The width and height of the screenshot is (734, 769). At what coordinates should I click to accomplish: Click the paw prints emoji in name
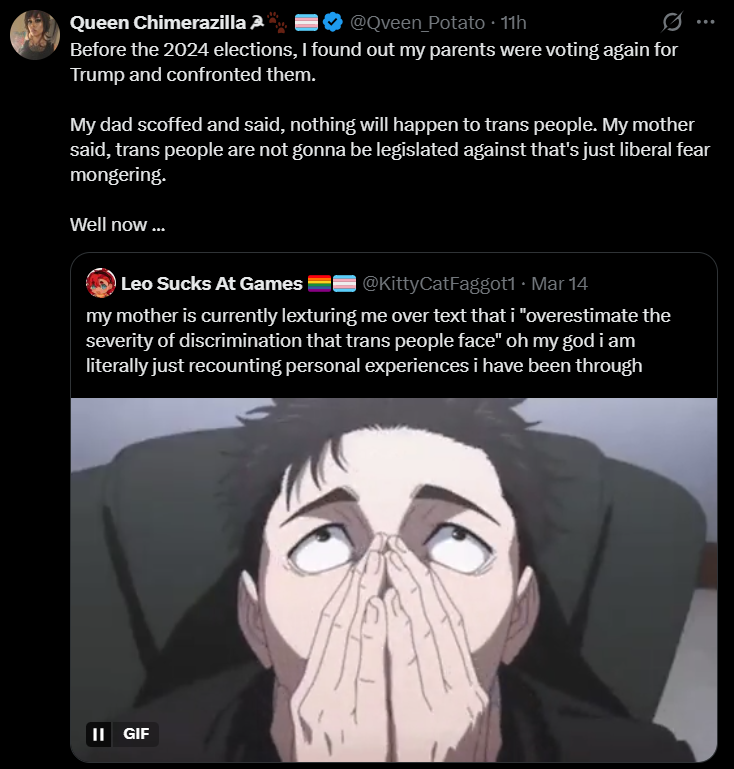click(x=278, y=23)
